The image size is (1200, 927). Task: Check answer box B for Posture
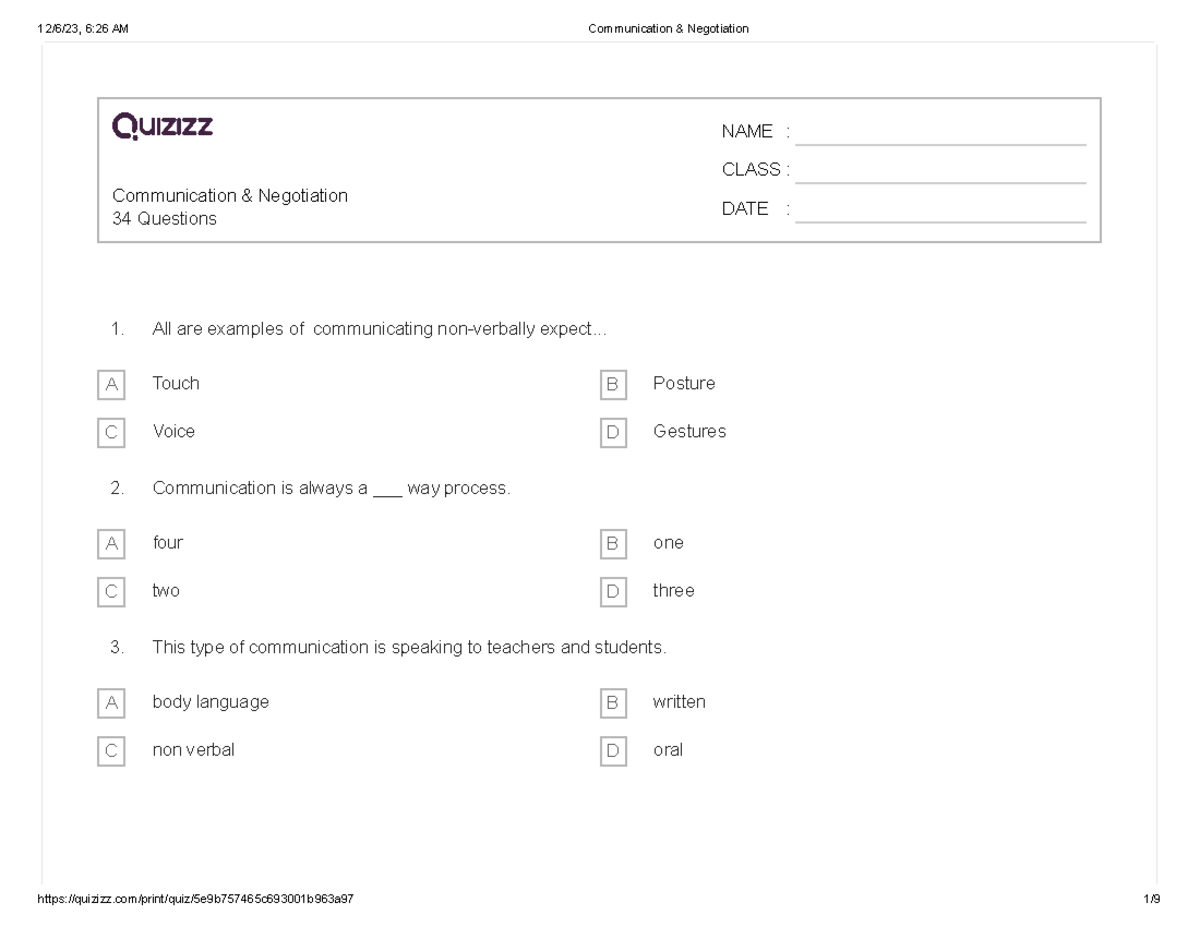(x=613, y=385)
